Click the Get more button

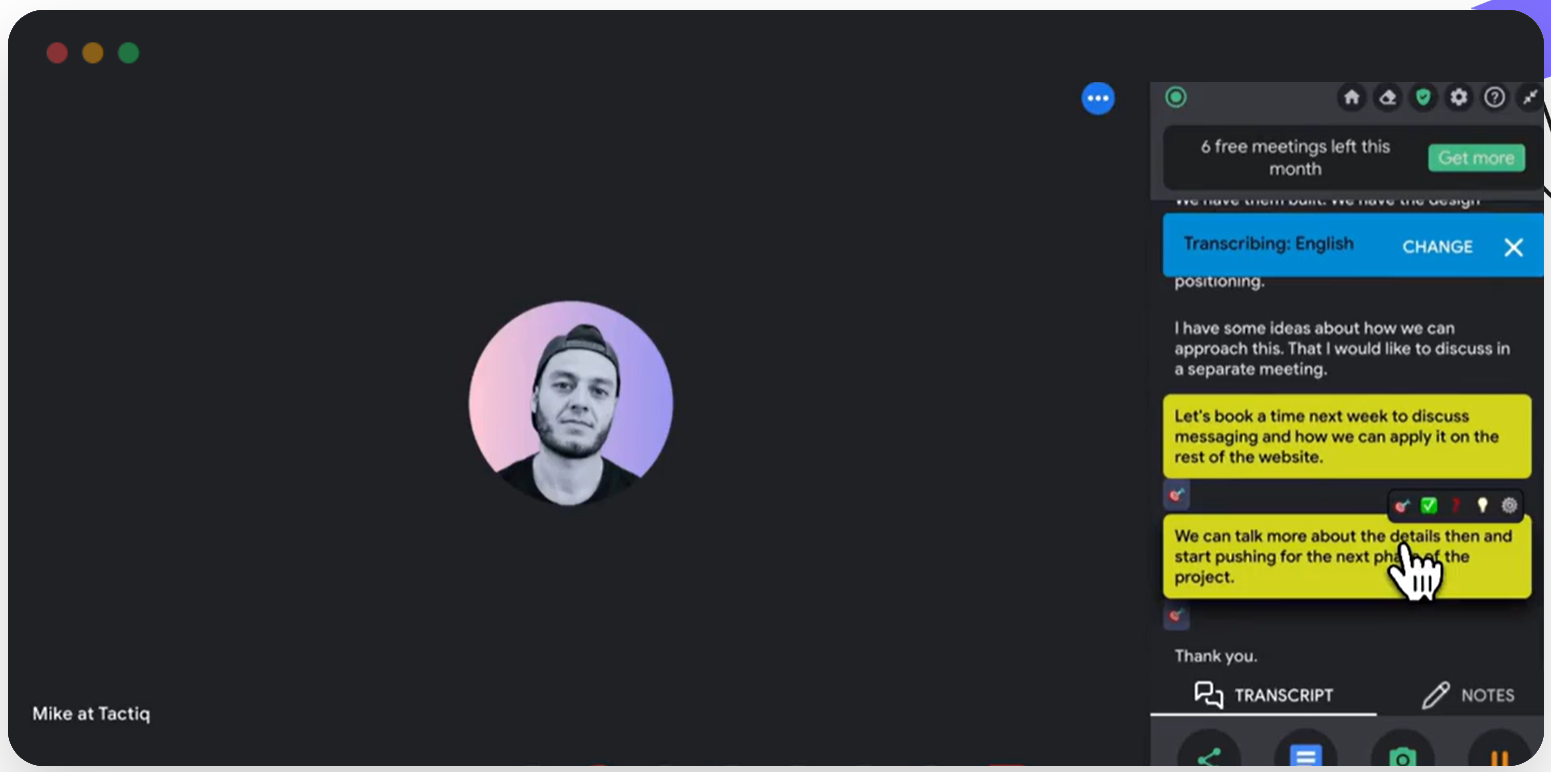1476,158
